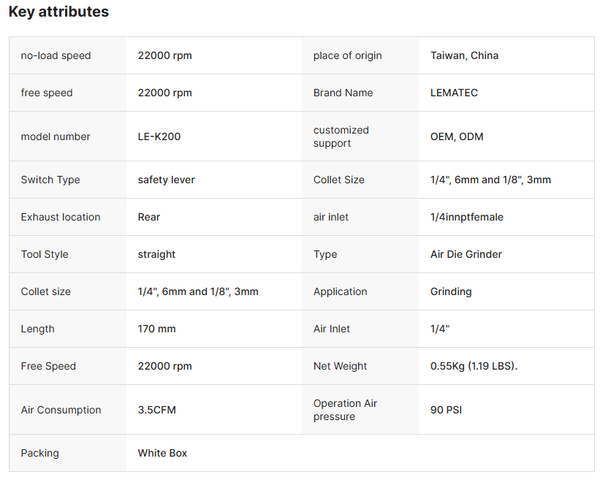Click the safety lever switch type value
Screen dimensions: 600x482
[x=166, y=180]
